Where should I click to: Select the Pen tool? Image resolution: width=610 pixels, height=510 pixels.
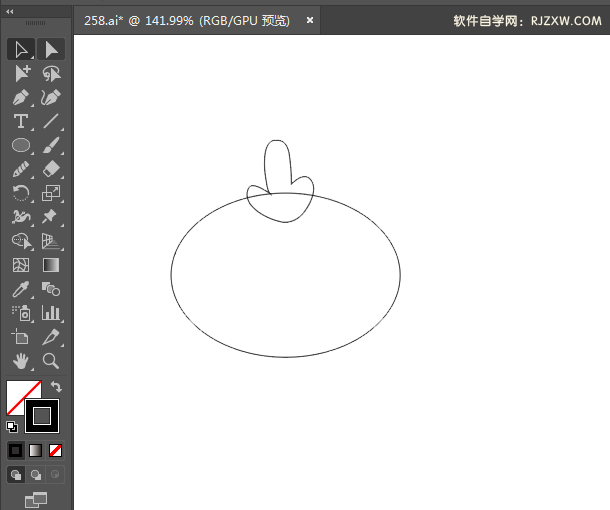pos(21,97)
